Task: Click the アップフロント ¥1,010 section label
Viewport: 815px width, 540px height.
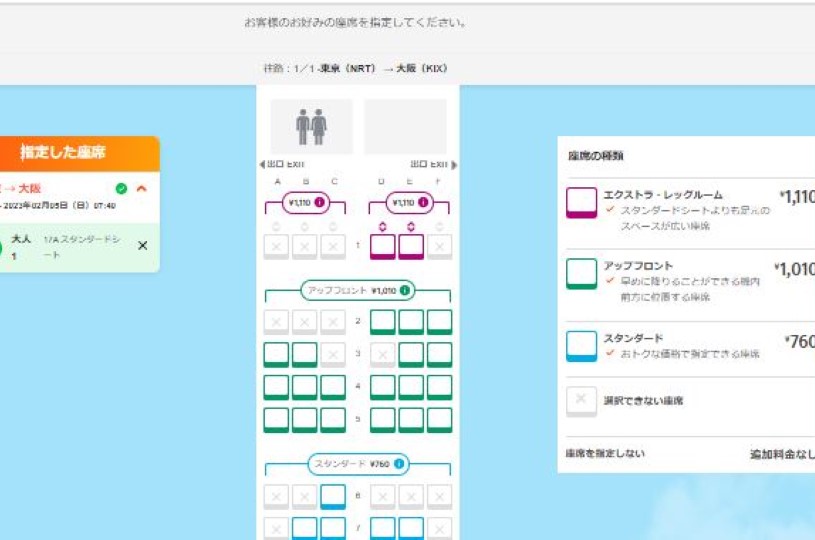Action: click(x=358, y=291)
